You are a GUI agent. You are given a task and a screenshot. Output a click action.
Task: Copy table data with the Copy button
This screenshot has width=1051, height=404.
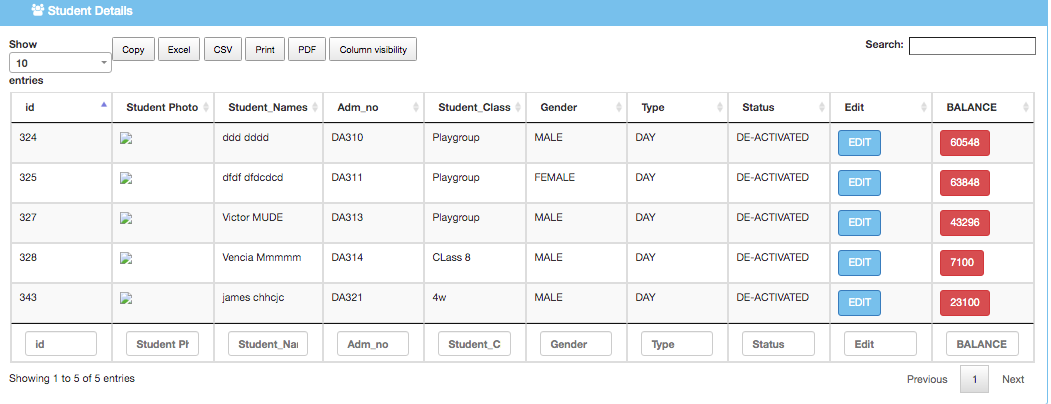pos(133,49)
